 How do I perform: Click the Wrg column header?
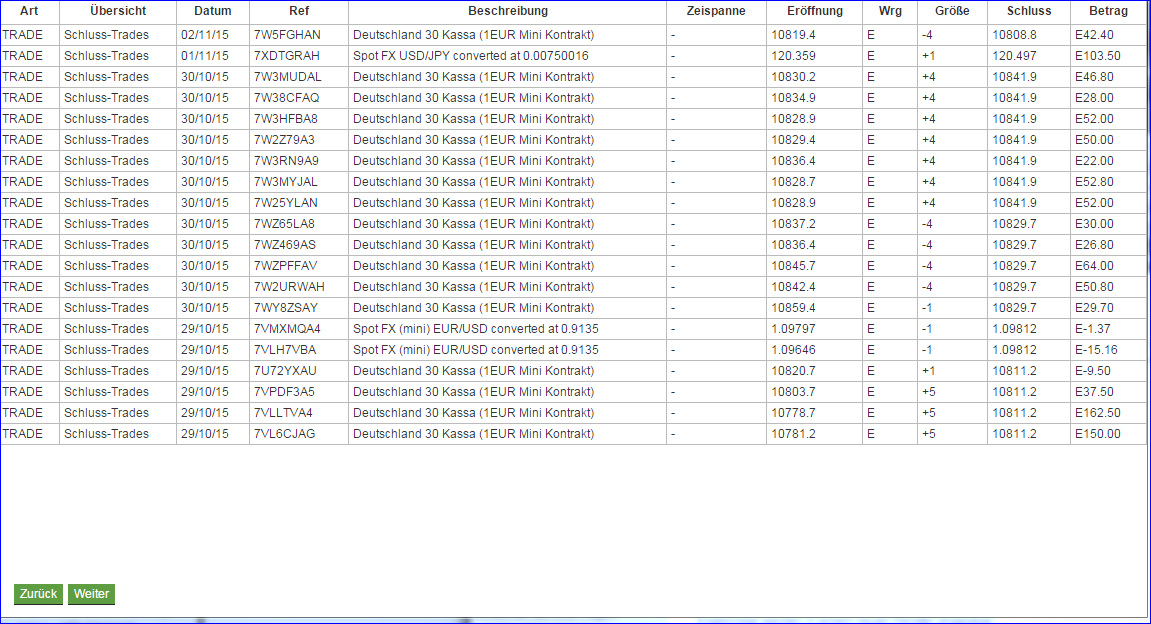[889, 12]
